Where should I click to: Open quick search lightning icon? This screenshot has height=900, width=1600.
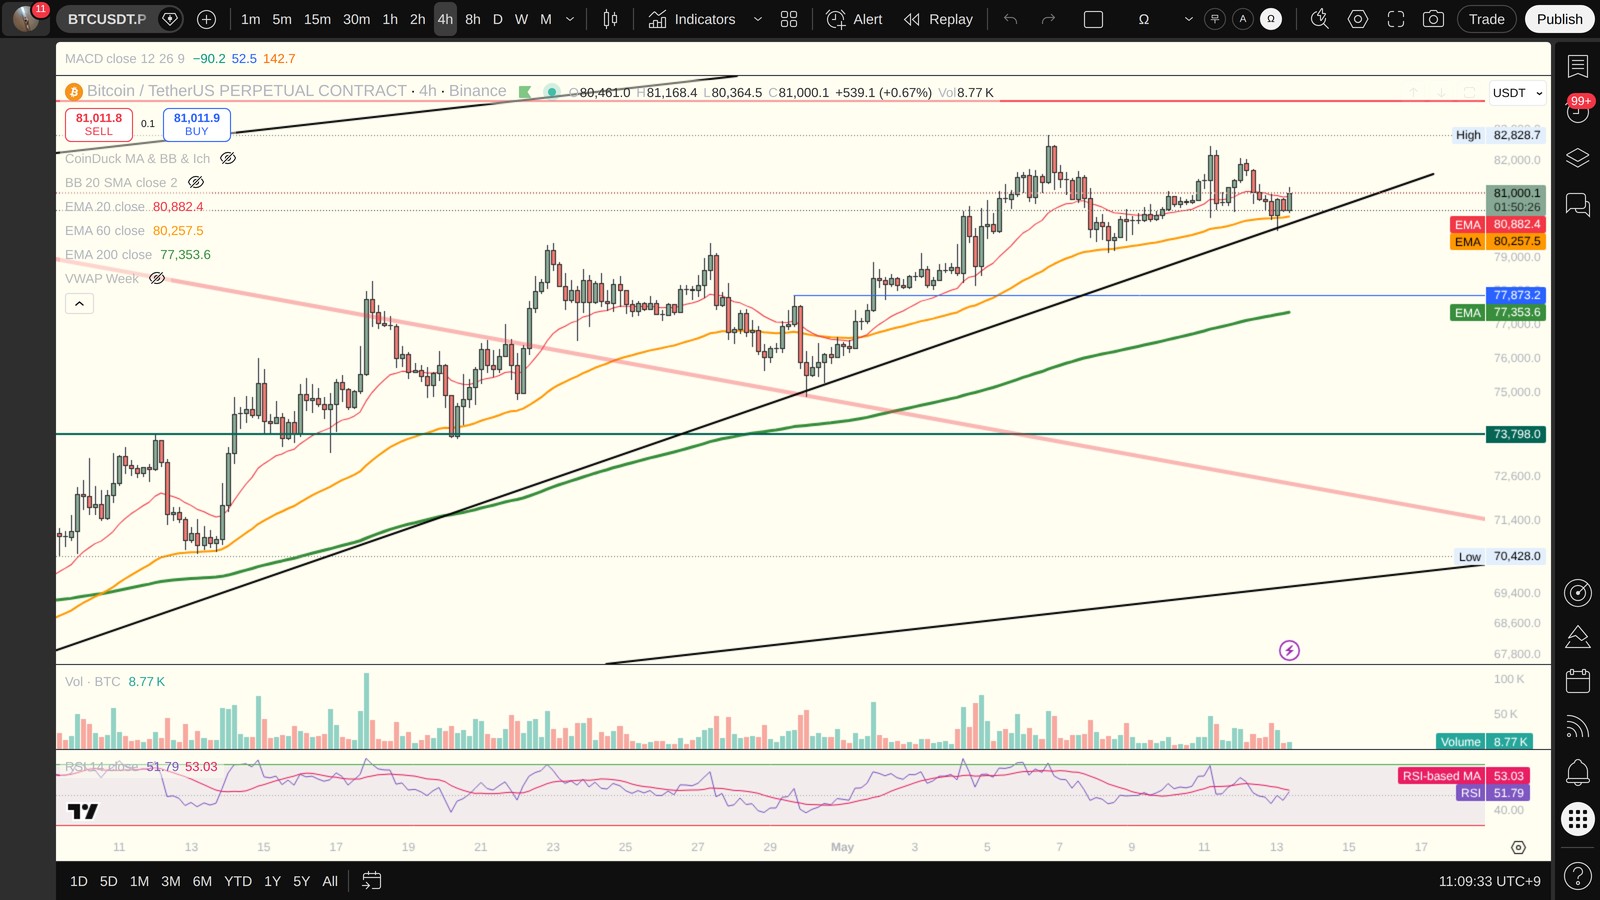[x=1320, y=19]
